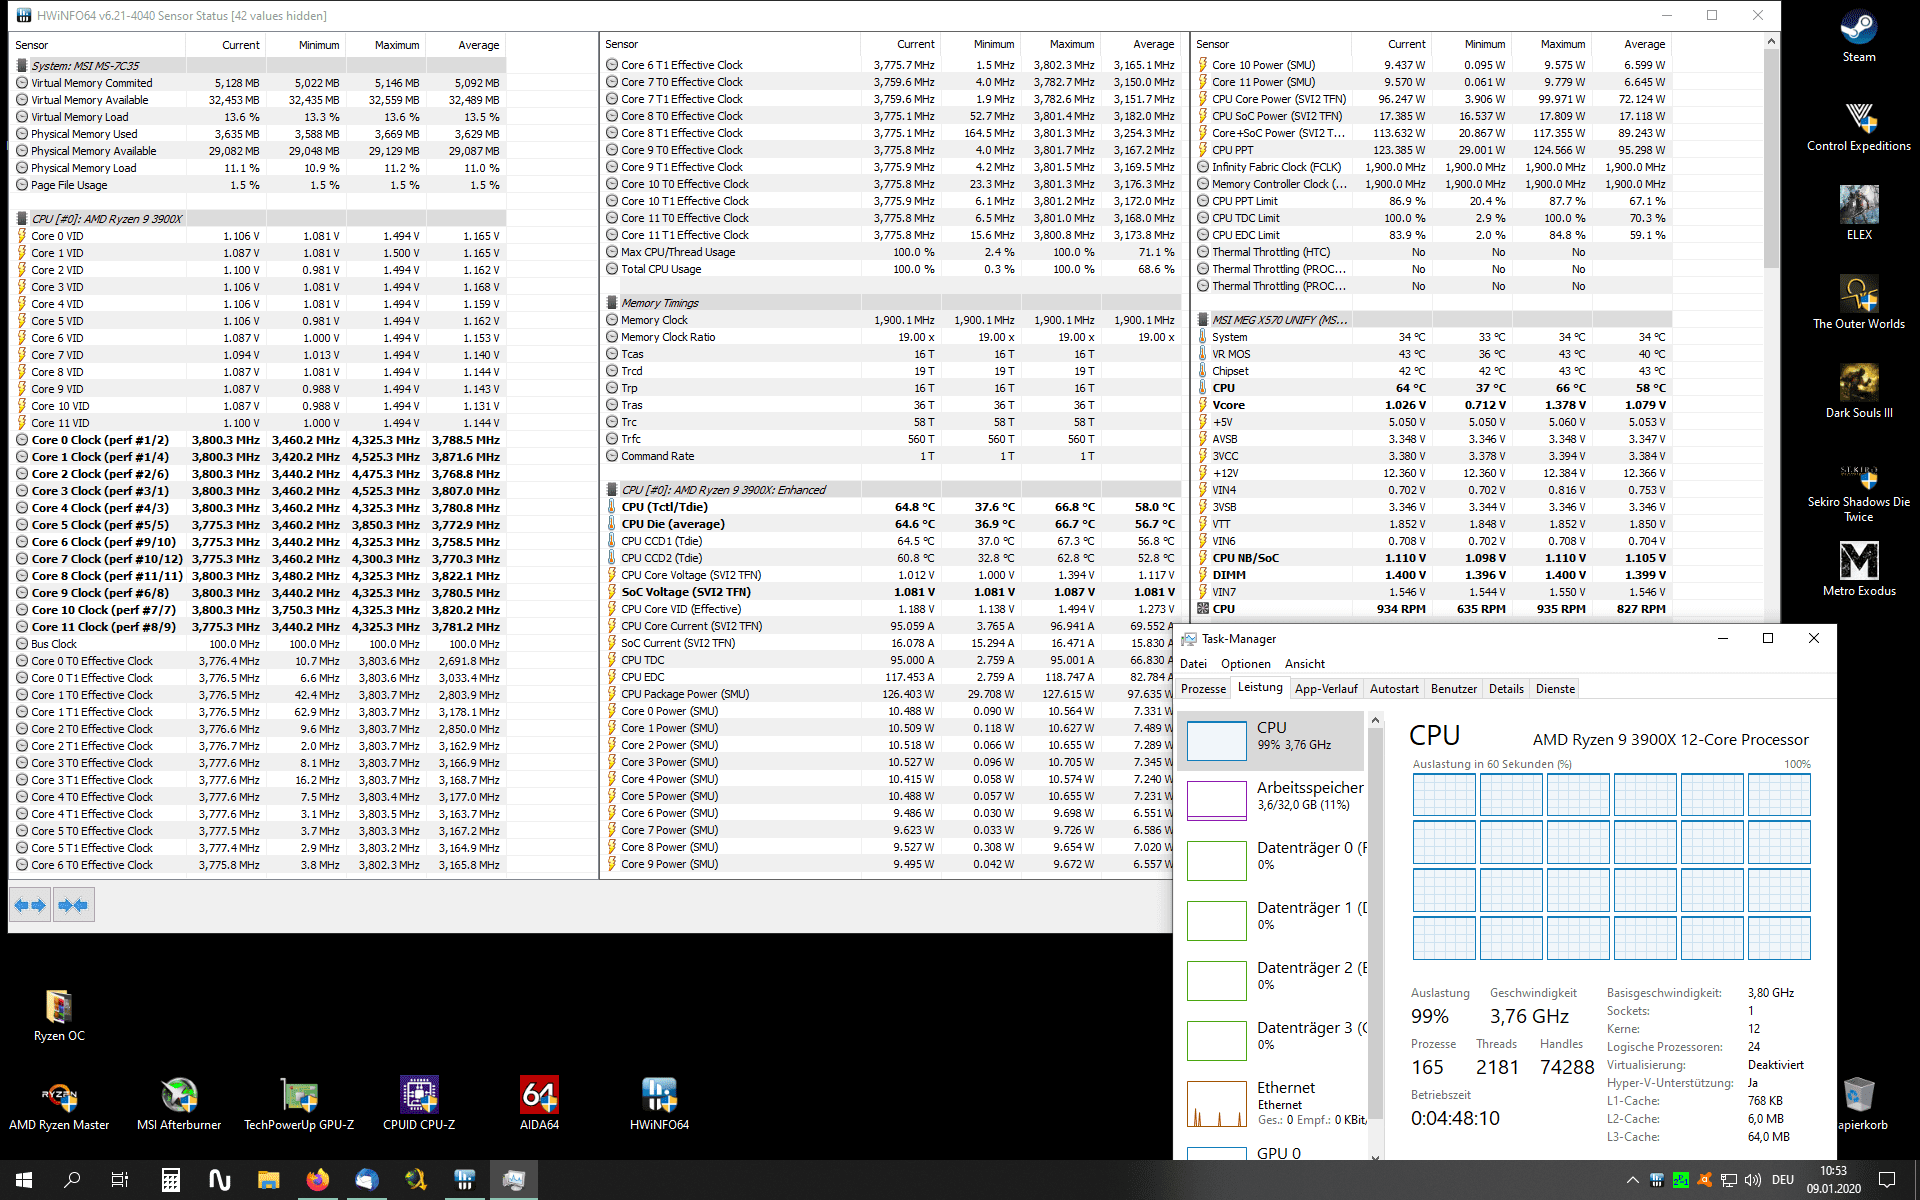Click Task-Manager sidebar scroll-up arrow
This screenshot has height=1200, width=1920.
[x=1375, y=720]
